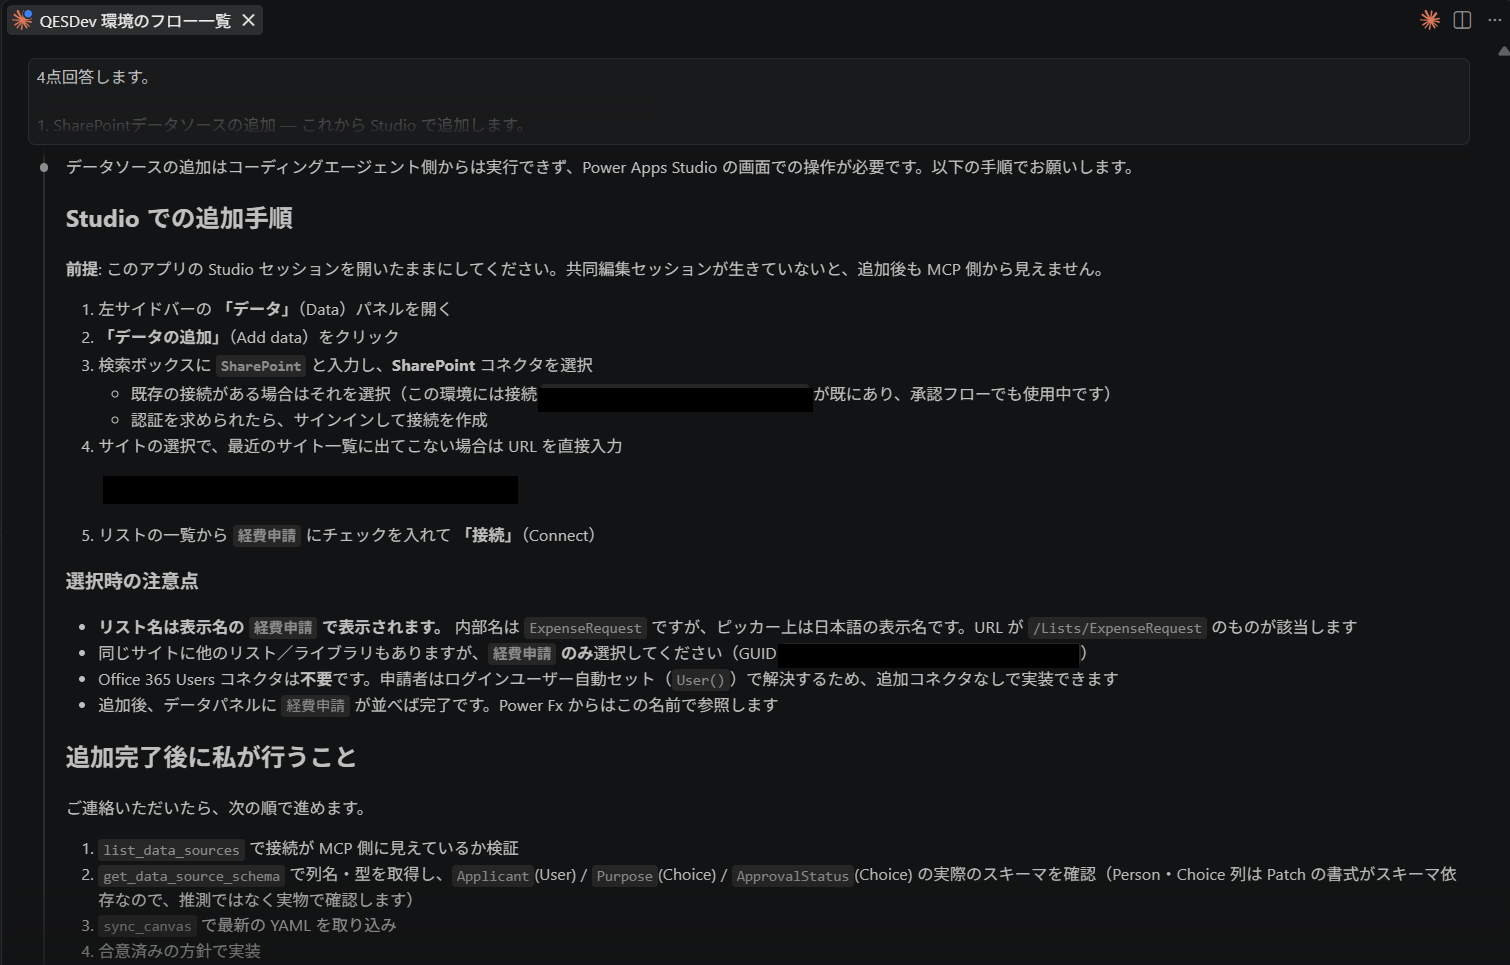Click the 'ExpenseRequest' internal name chip

coord(585,628)
